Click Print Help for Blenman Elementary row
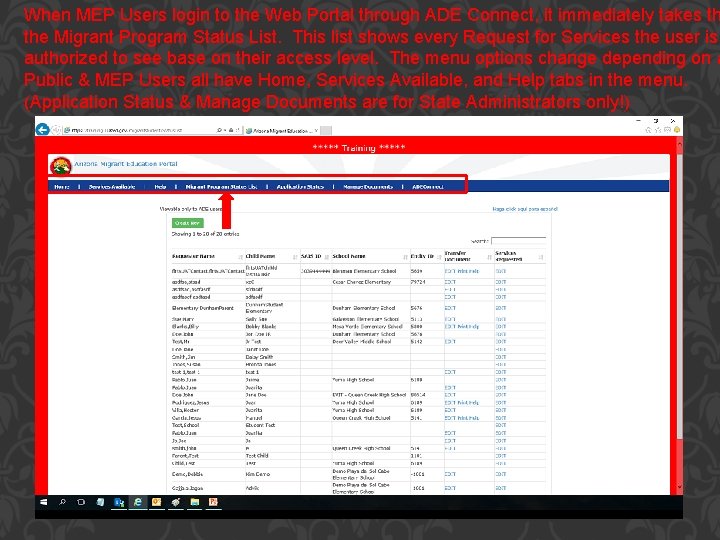This screenshot has width=720, height=540. [468, 271]
